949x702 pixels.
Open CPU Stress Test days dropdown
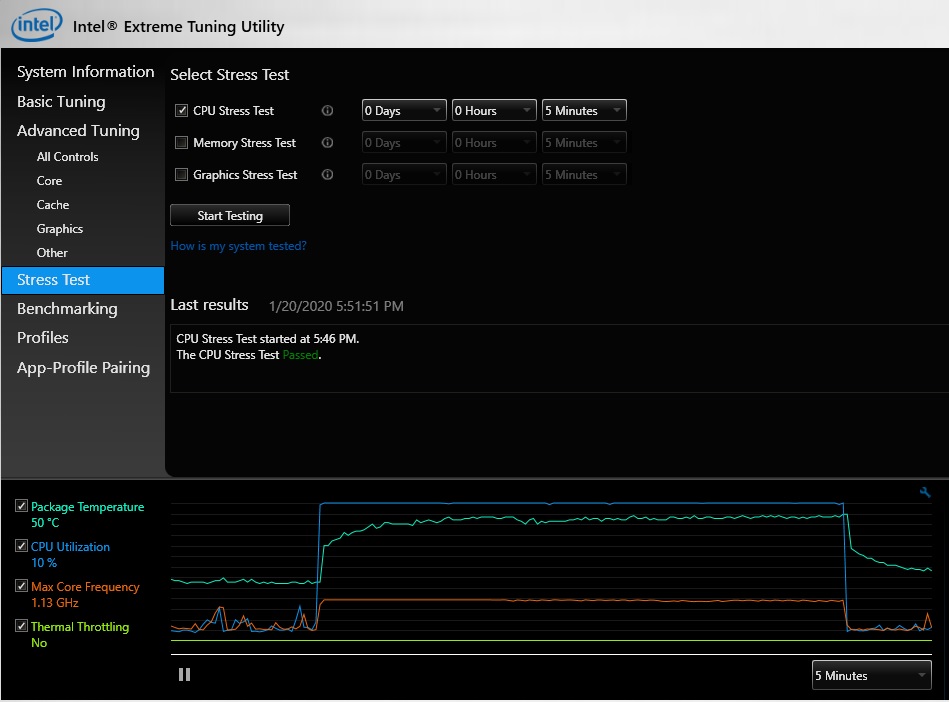click(404, 111)
